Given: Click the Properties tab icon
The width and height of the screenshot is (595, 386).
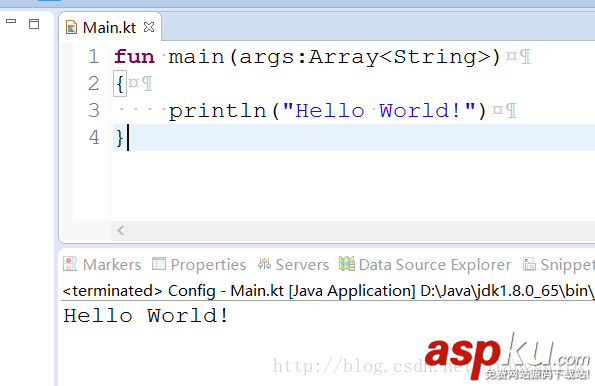Looking at the screenshot, I should tap(159, 264).
